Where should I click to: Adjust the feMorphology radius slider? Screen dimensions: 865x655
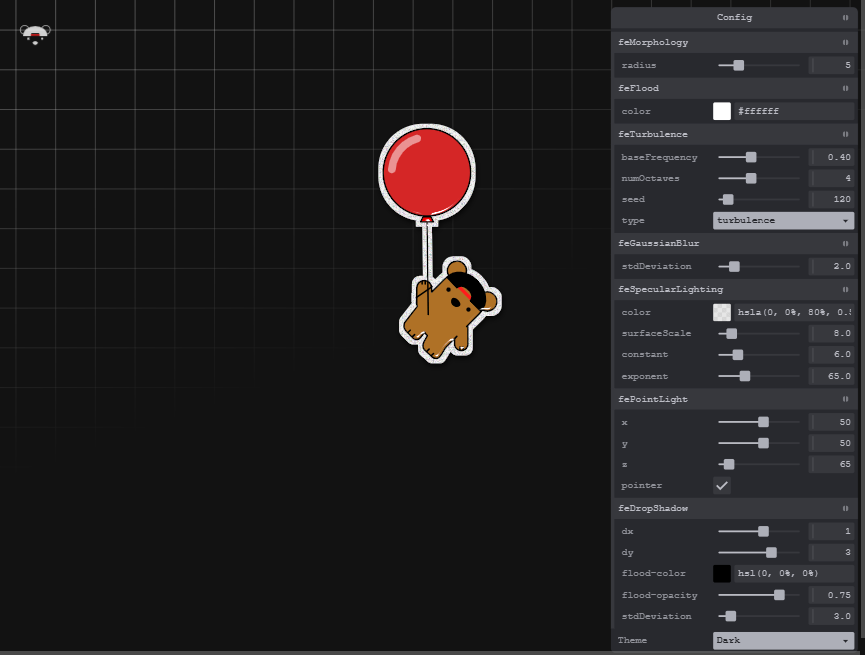(x=759, y=65)
